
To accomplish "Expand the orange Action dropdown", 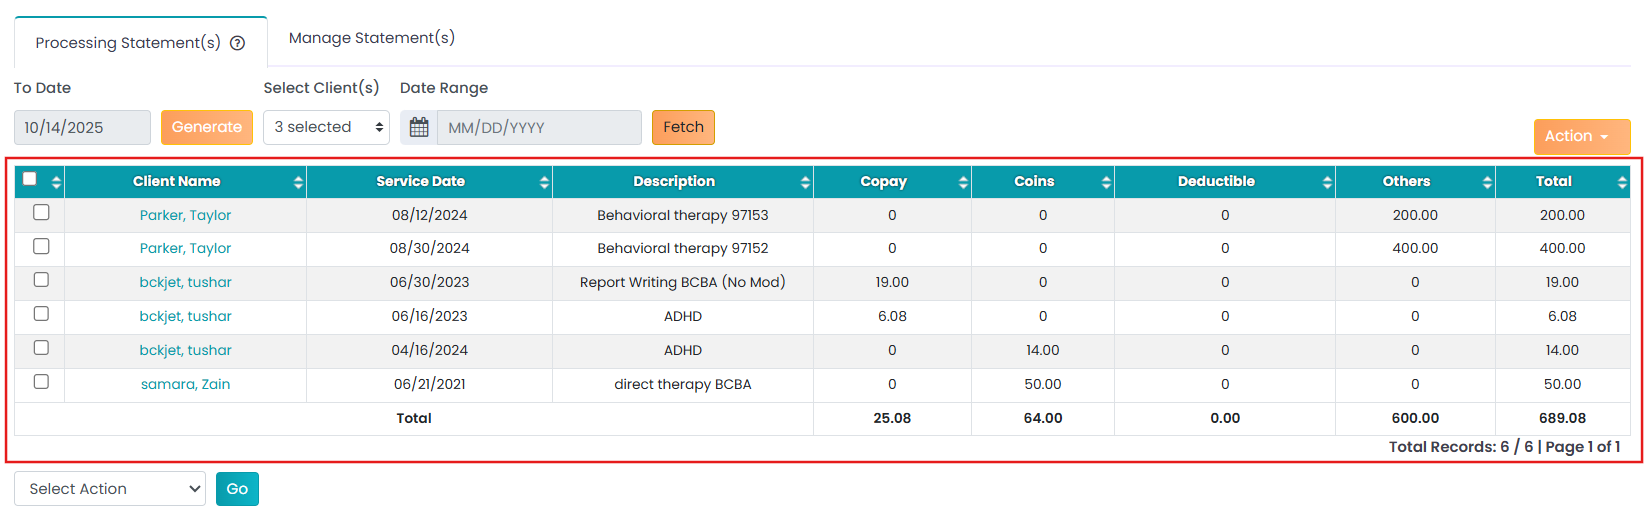I will click(1581, 137).
